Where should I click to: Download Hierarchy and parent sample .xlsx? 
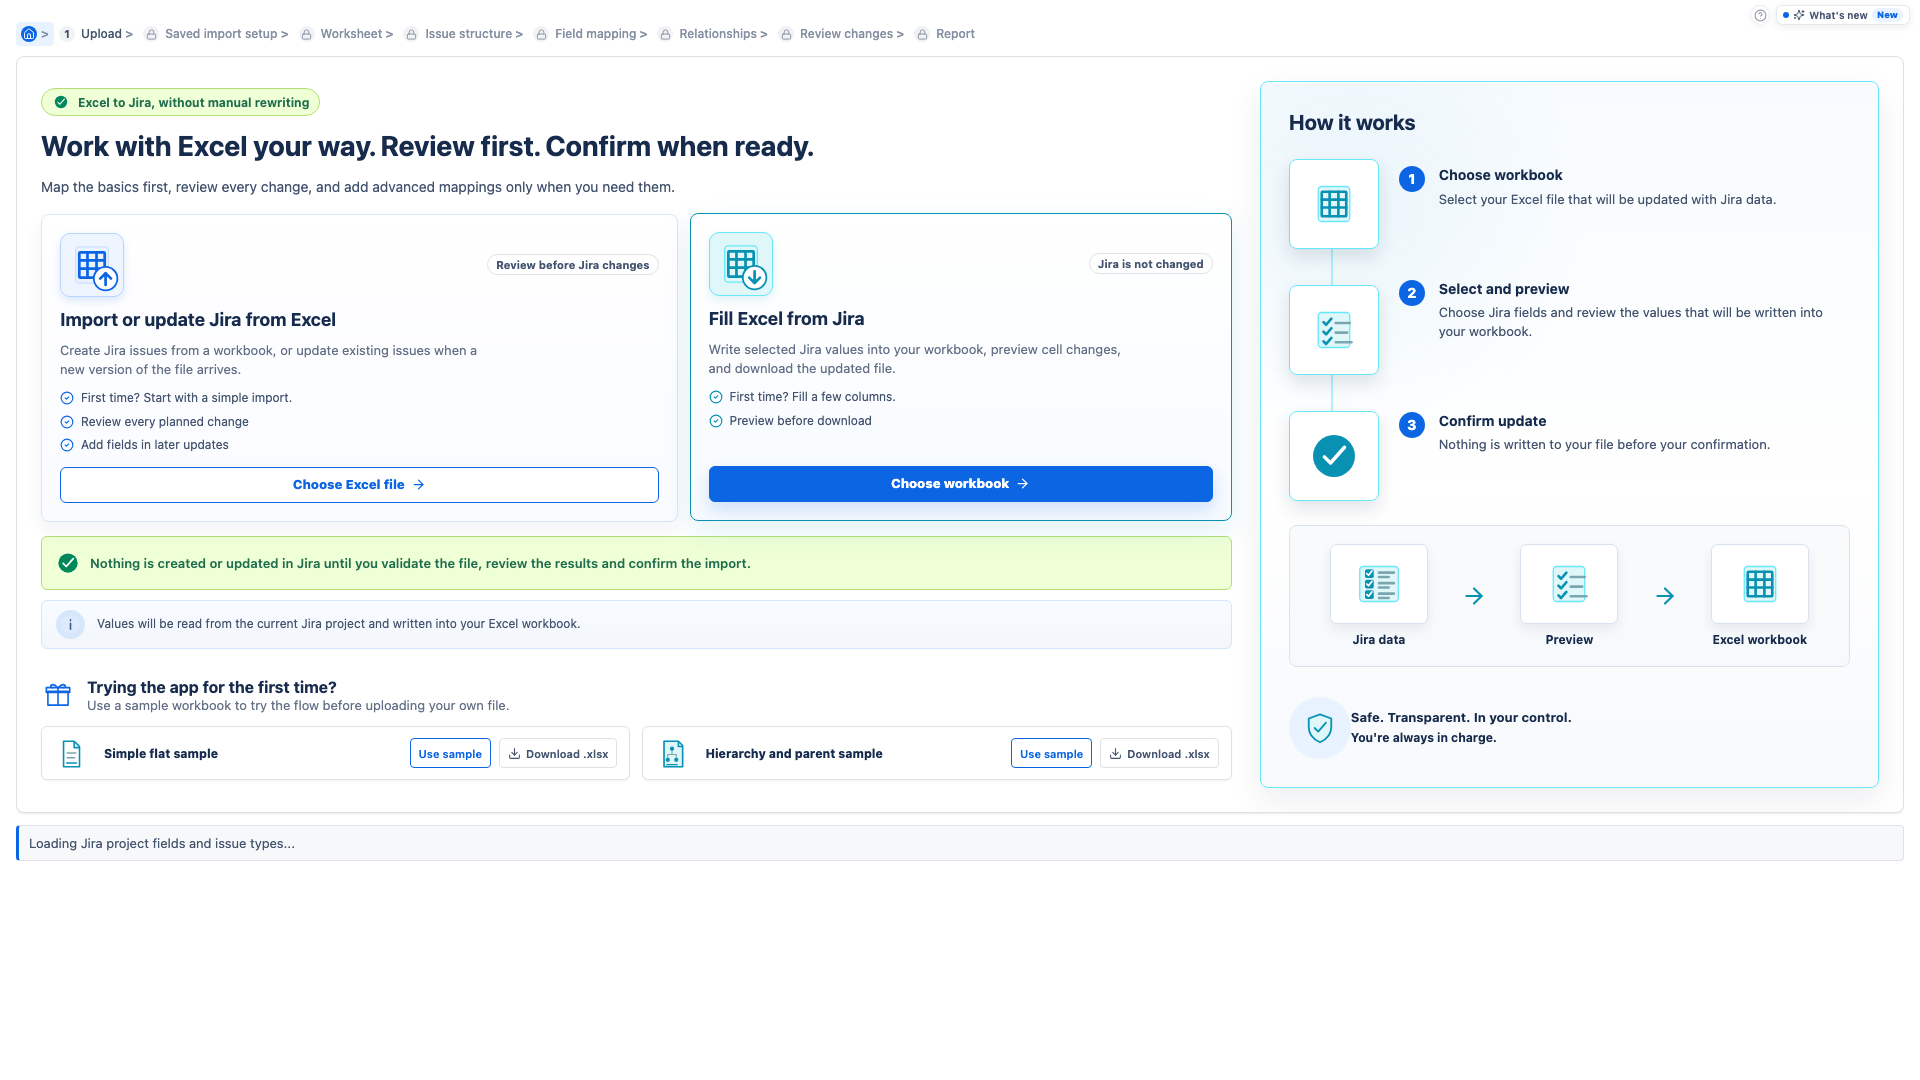(x=1159, y=754)
